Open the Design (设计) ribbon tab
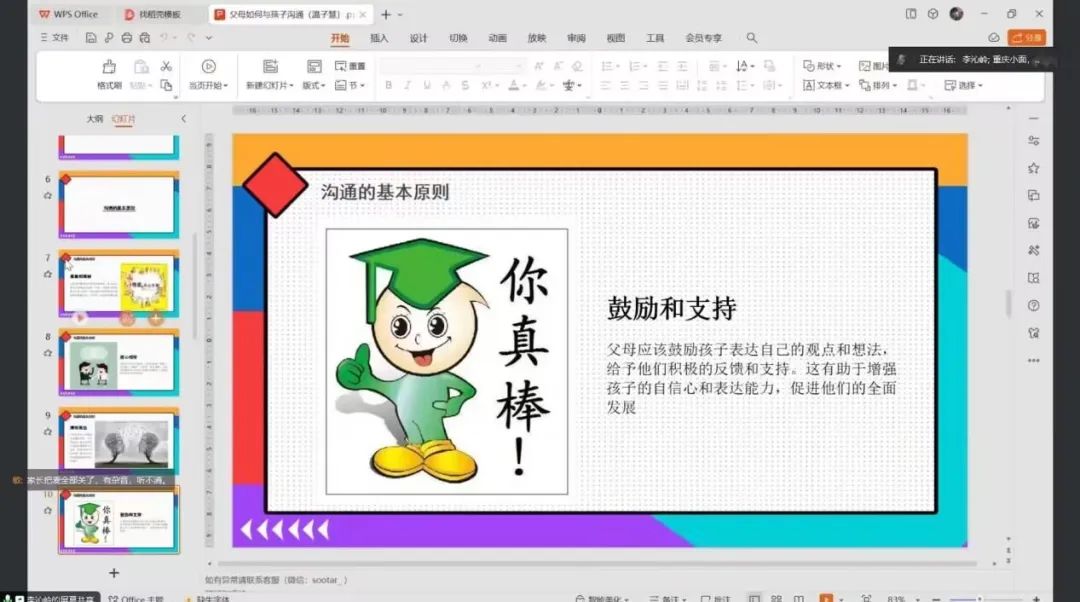The image size is (1080, 602). click(418, 38)
